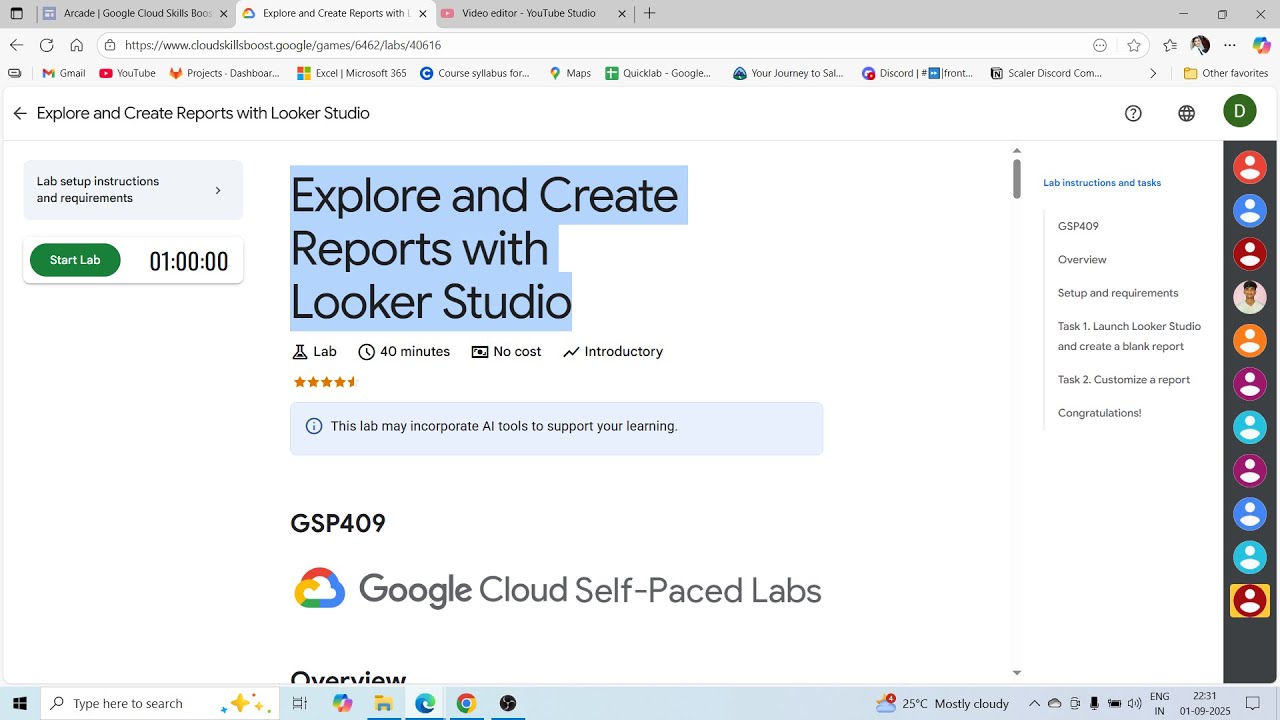The width and height of the screenshot is (1280, 720).
Task: Go to Setup and requirements section
Action: [x=1118, y=293]
